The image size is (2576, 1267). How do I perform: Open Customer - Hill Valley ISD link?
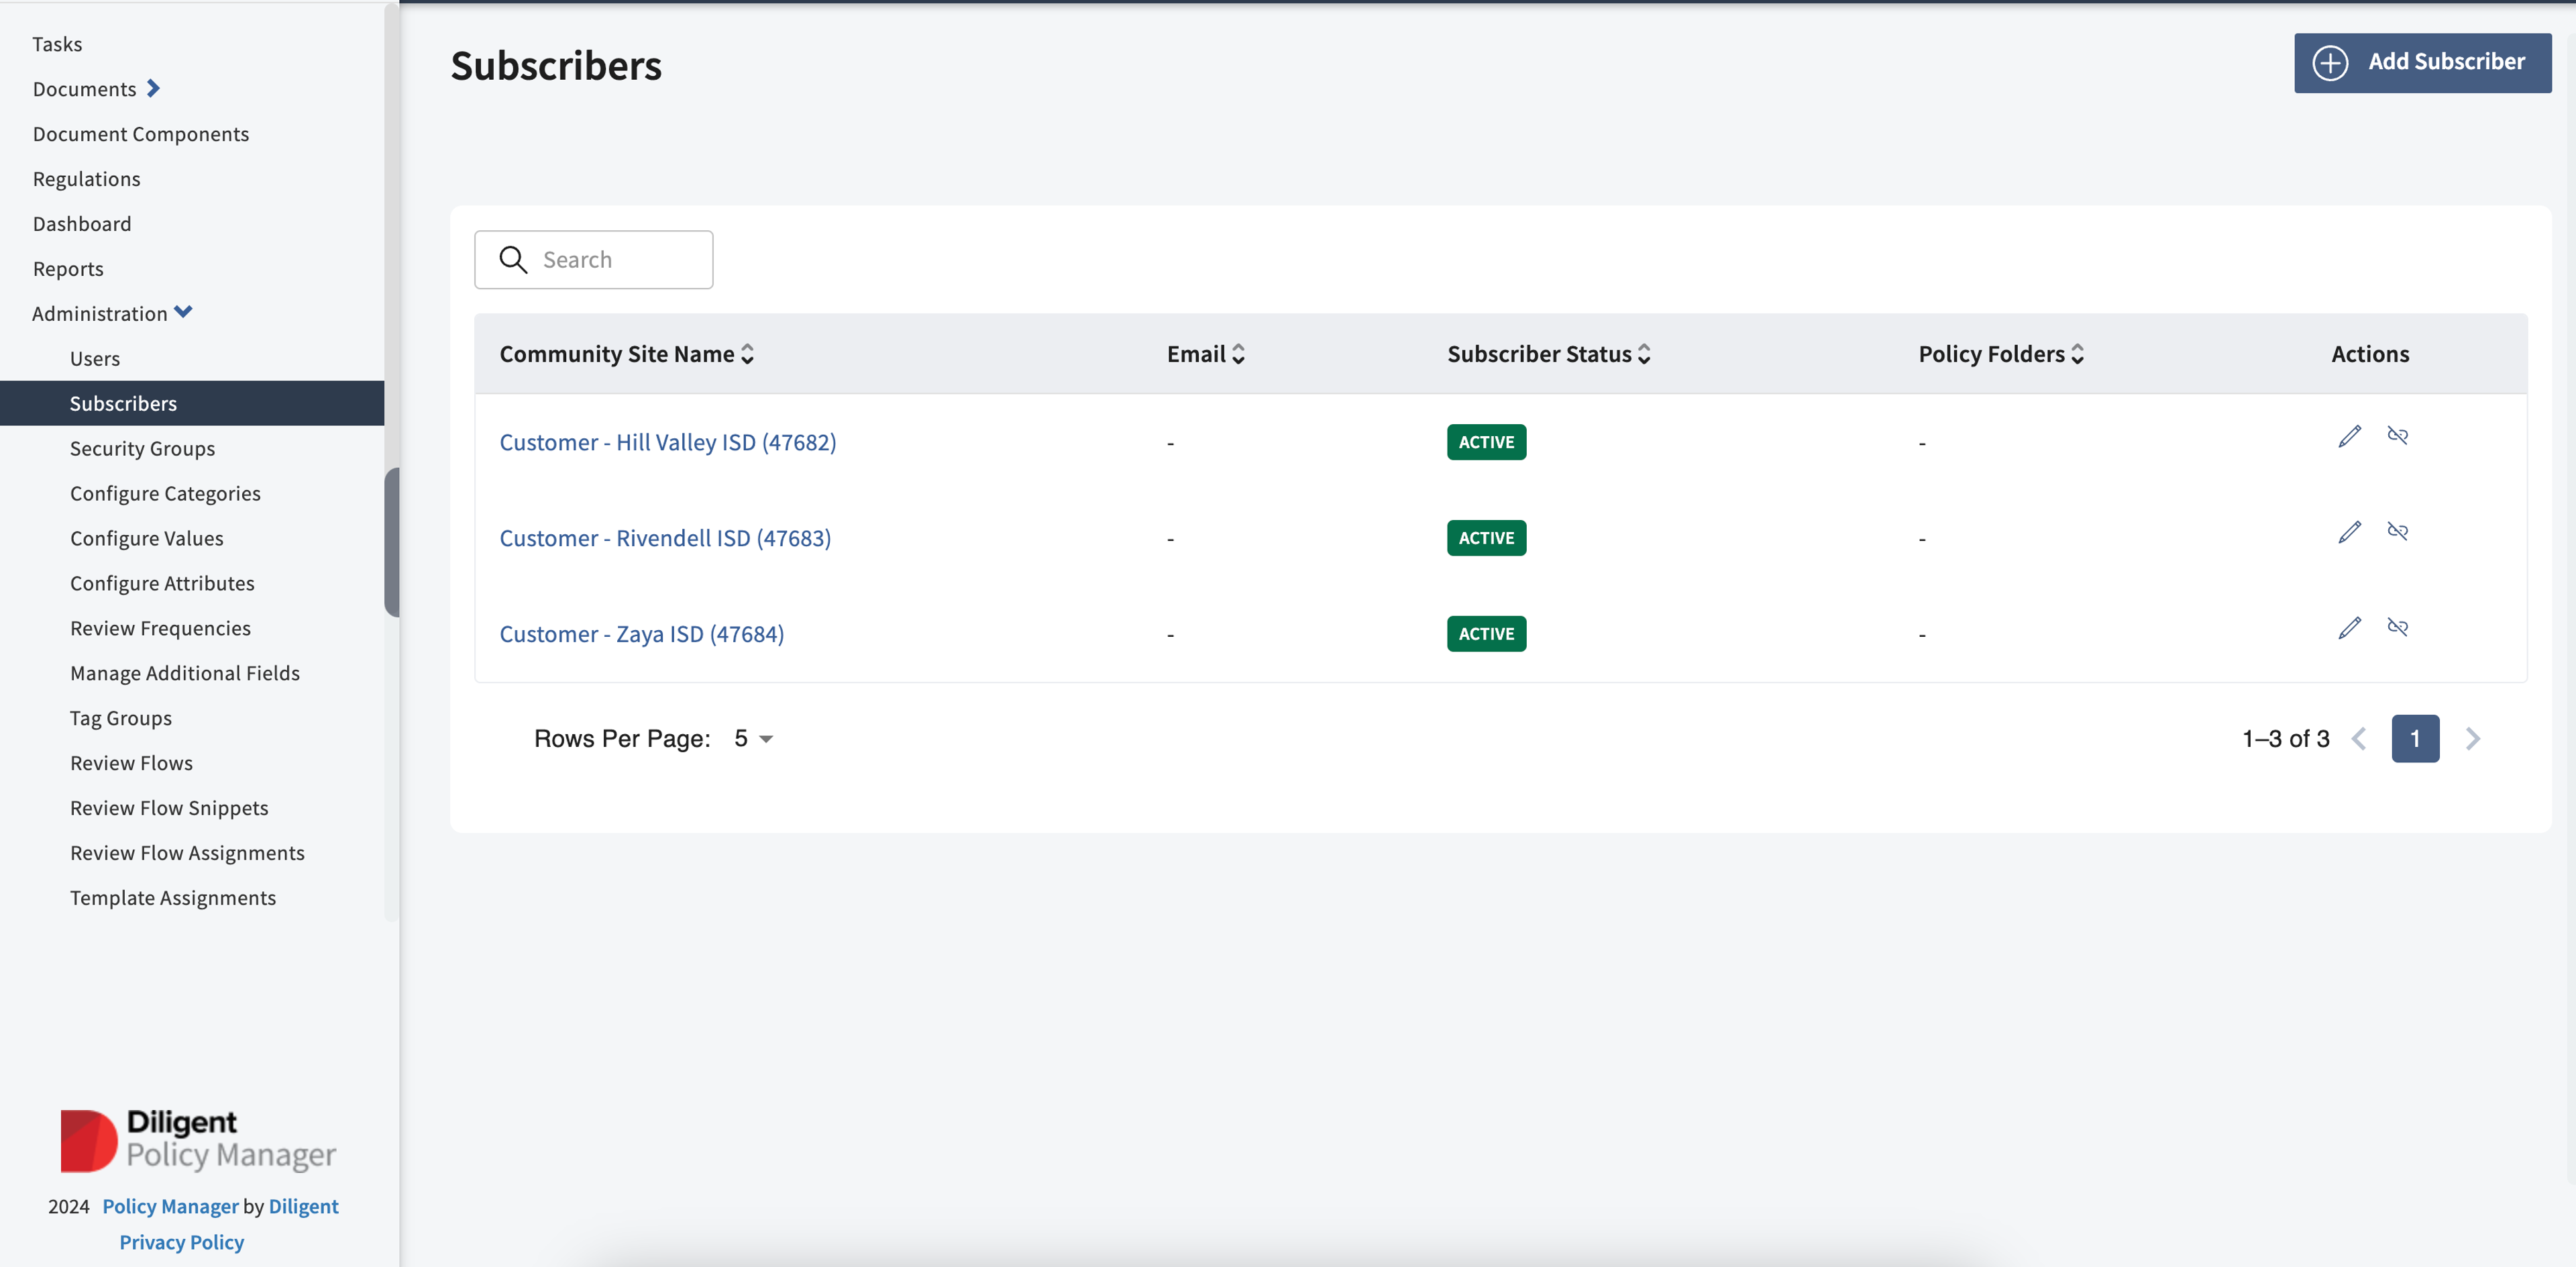[x=668, y=442]
